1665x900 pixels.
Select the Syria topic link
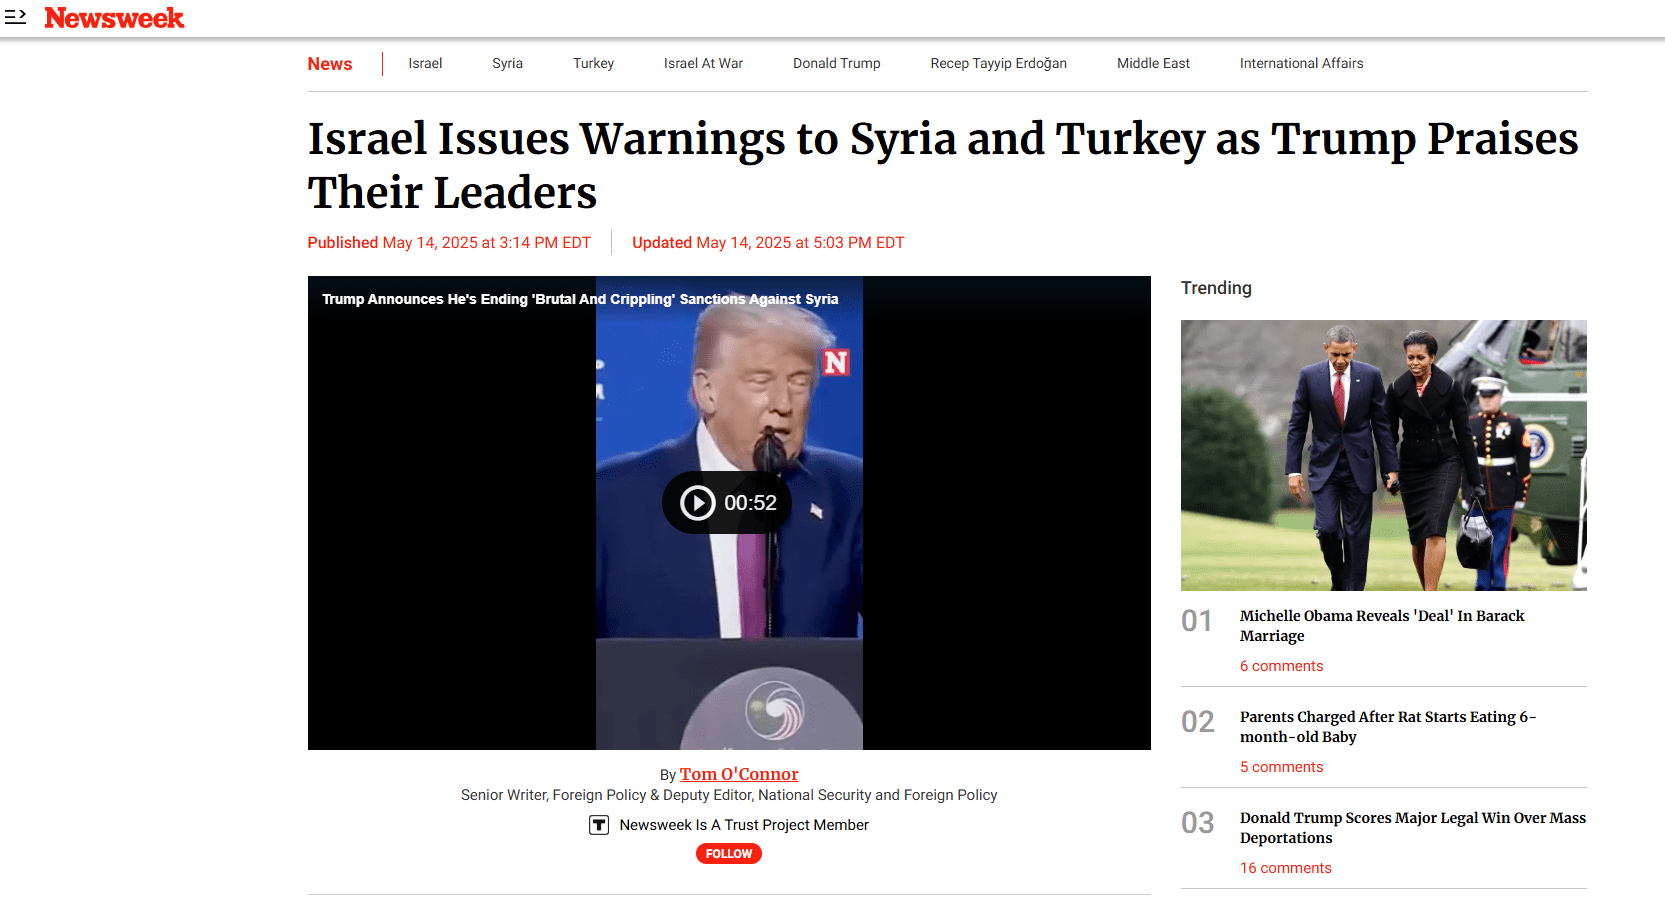pos(507,63)
